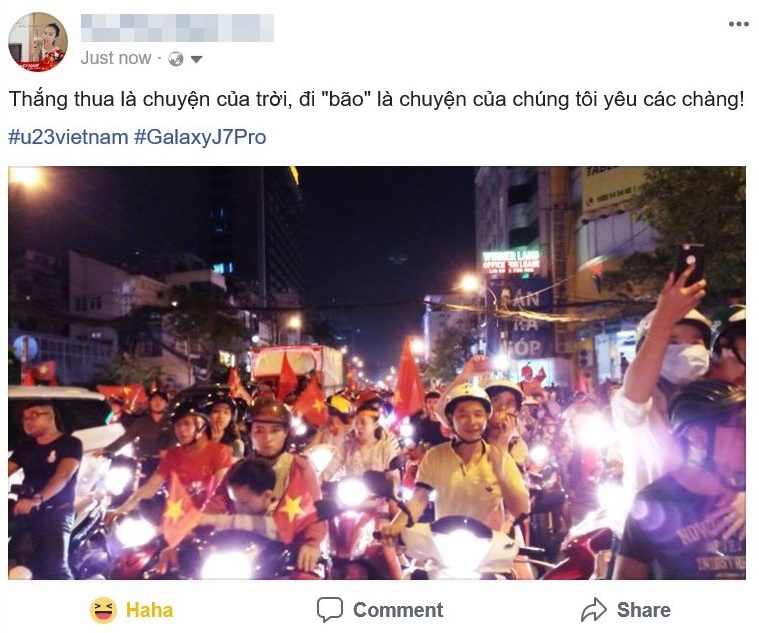
Task: Click the speech bubble comment icon
Action: 330,609
